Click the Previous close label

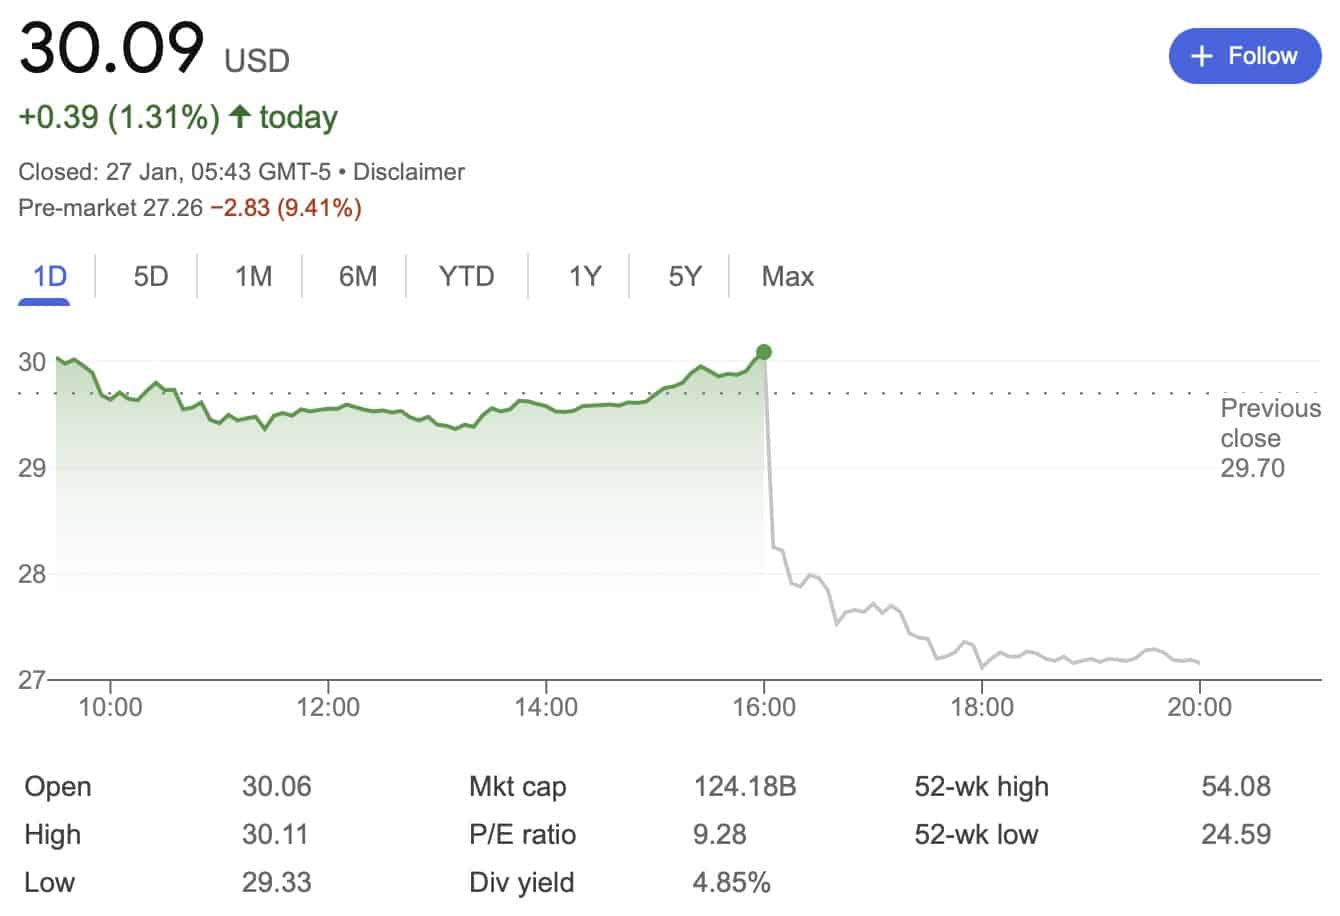click(x=1270, y=423)
